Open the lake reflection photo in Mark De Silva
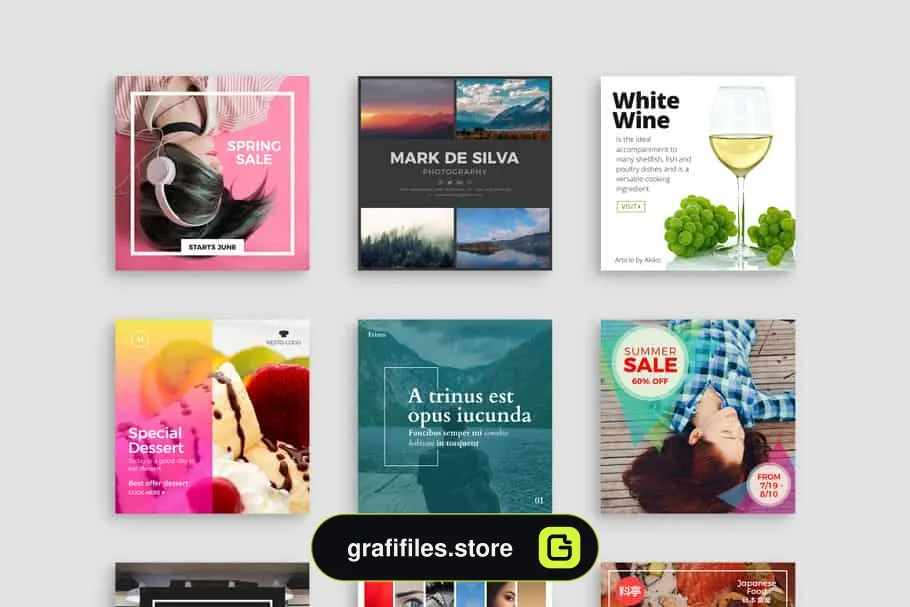 pos(503,238)
